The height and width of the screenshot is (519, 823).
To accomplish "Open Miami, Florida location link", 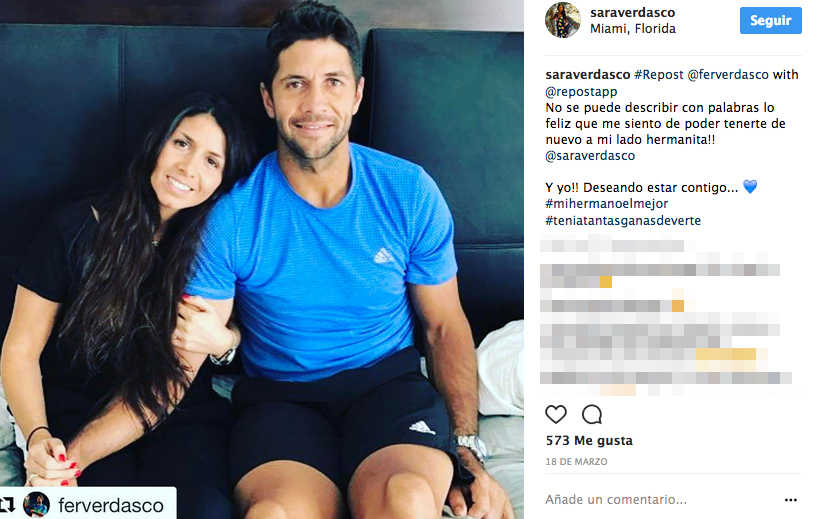I will pyautogui.click(x=632, y=28).
